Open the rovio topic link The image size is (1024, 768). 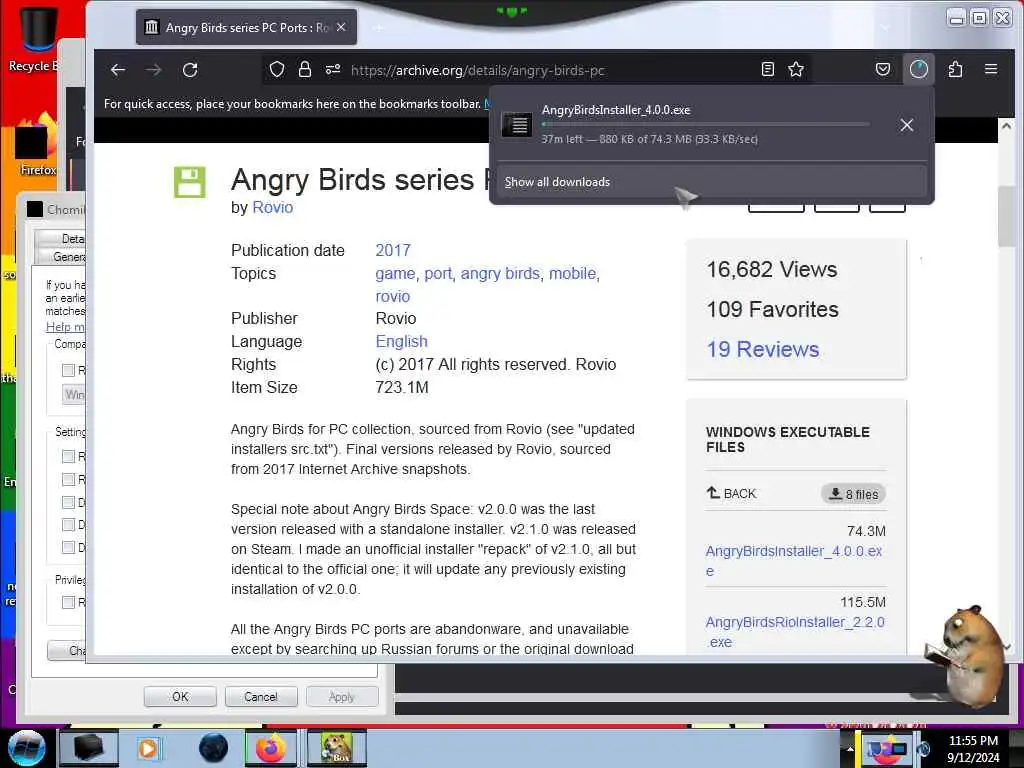pos(392,296)
